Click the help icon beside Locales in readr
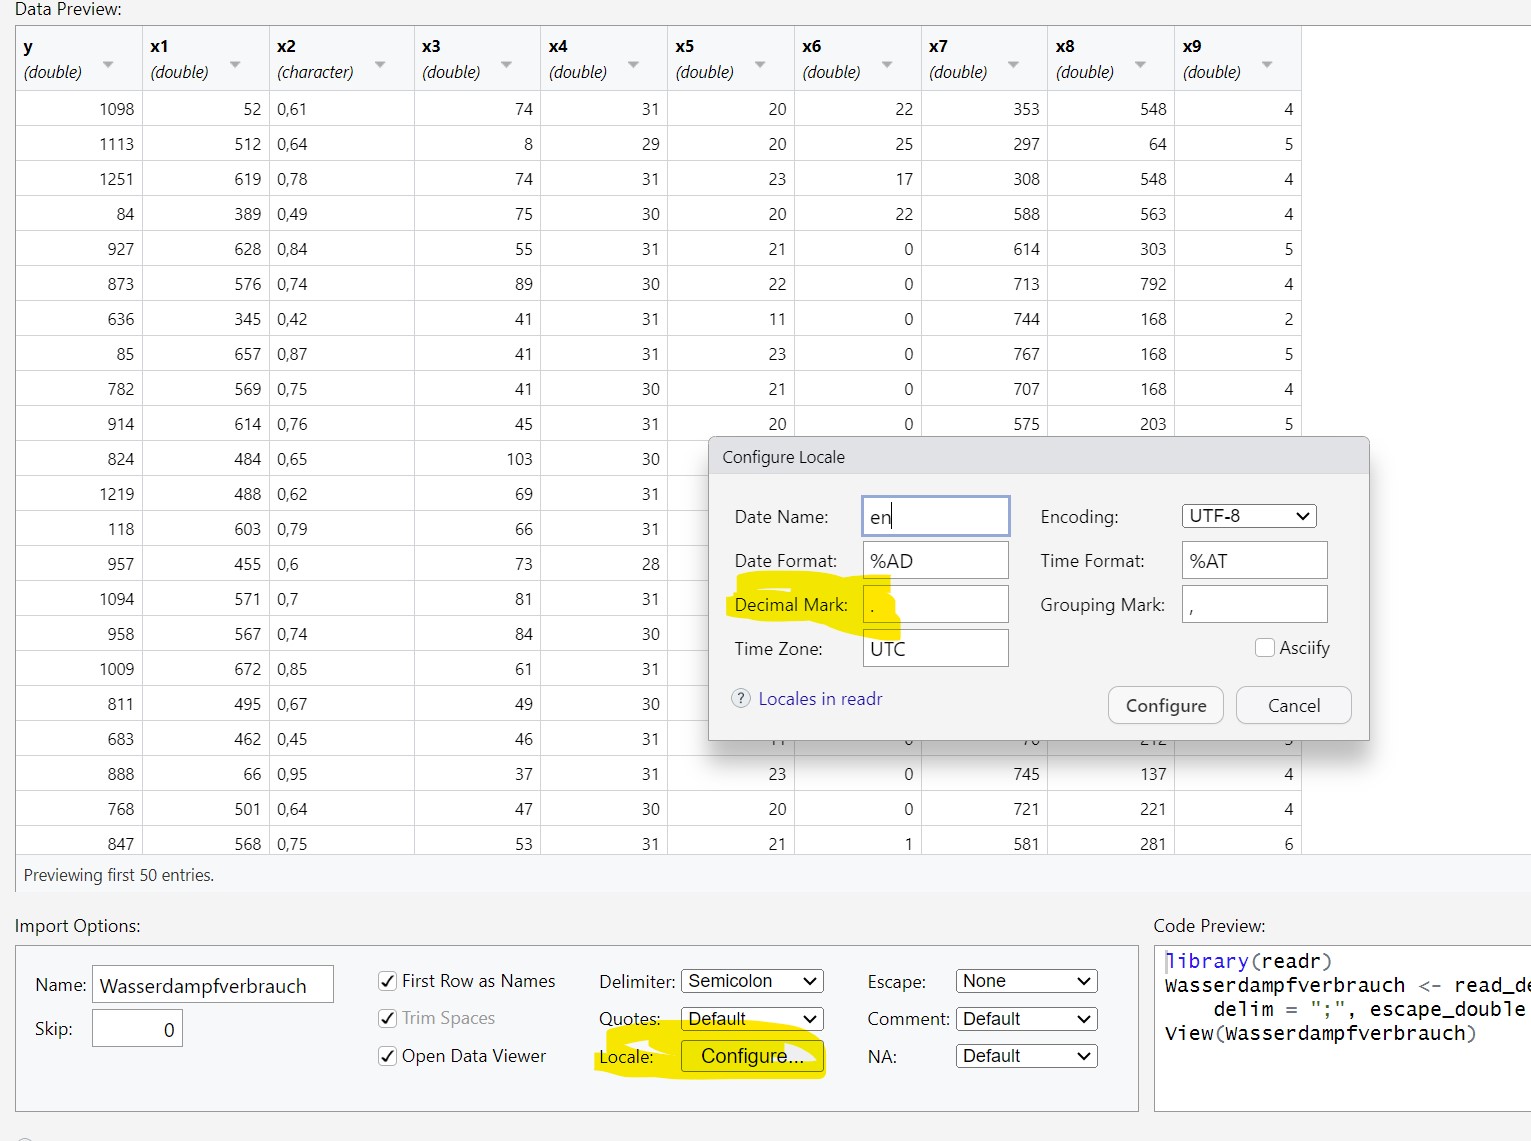This screenshot has height=1141, width=1531. point(741,698)
